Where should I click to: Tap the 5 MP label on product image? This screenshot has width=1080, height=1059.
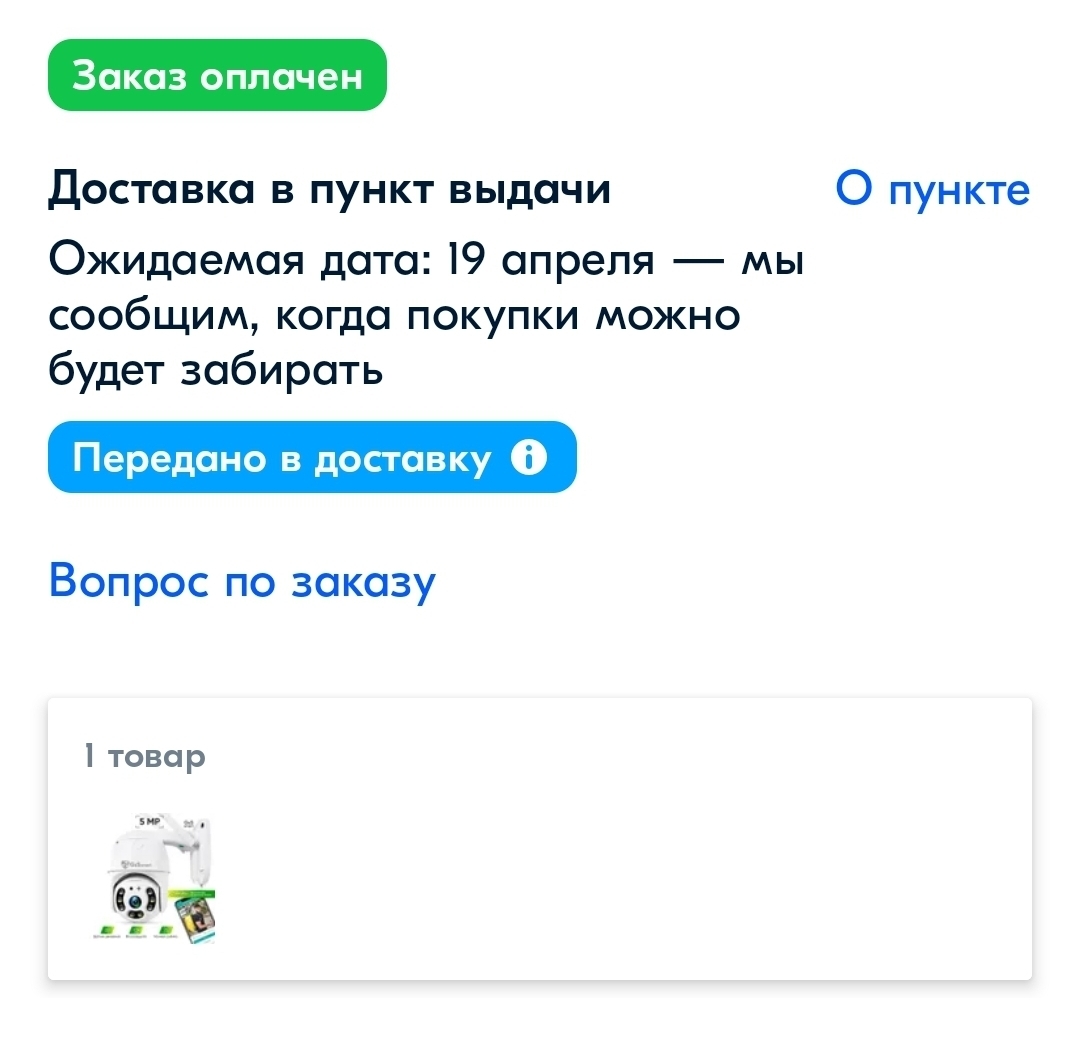[149, 821]
